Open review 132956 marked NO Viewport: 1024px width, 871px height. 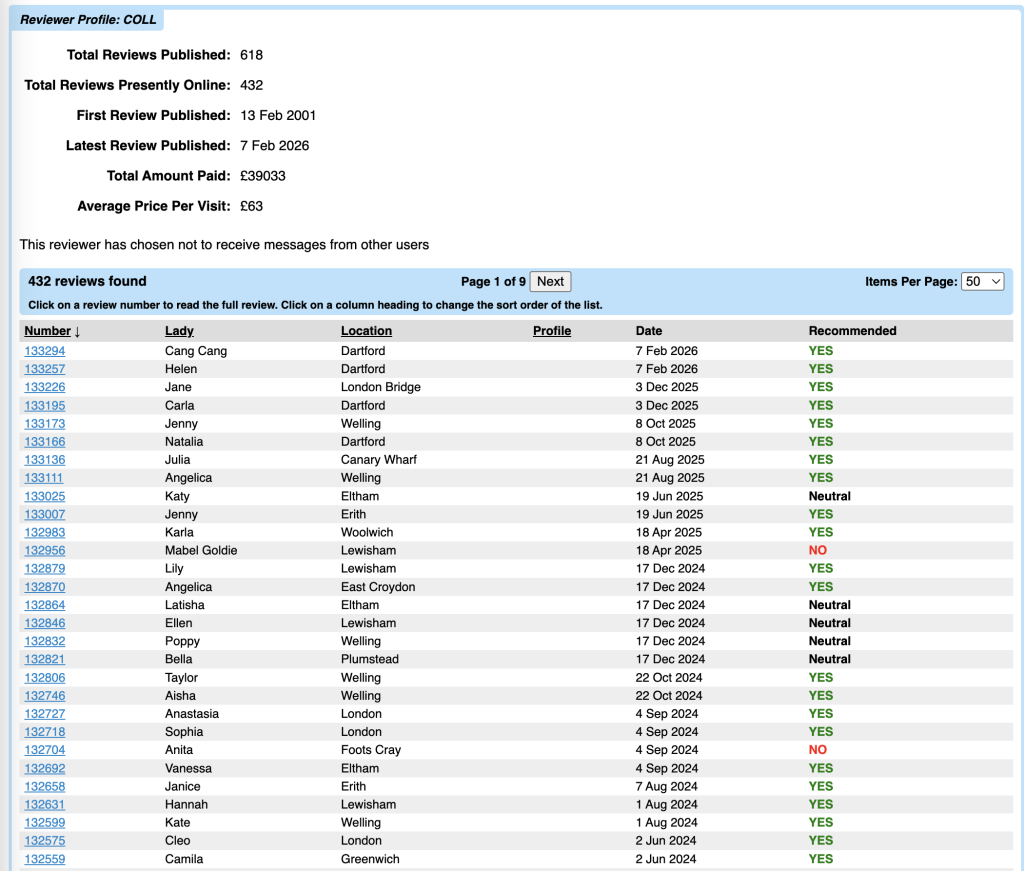(45, 551)
